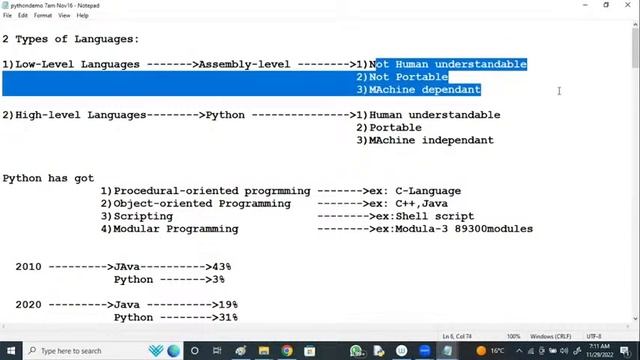
Task: Open the View menu
Action: click(64, 16)
